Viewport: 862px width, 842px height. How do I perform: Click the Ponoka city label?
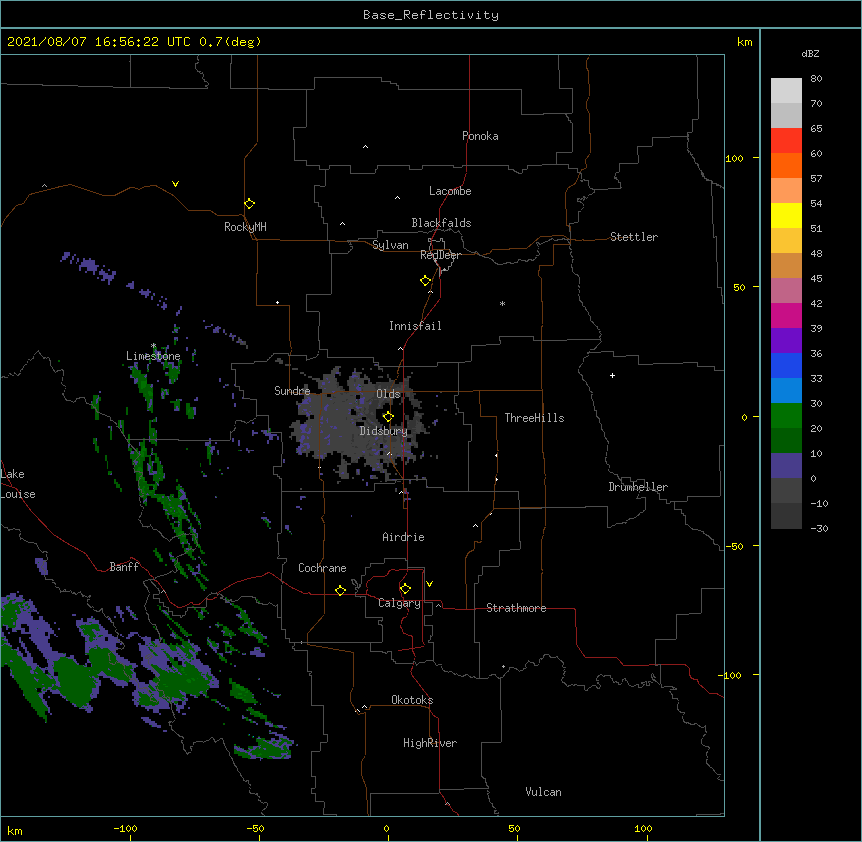click(480, 136)
